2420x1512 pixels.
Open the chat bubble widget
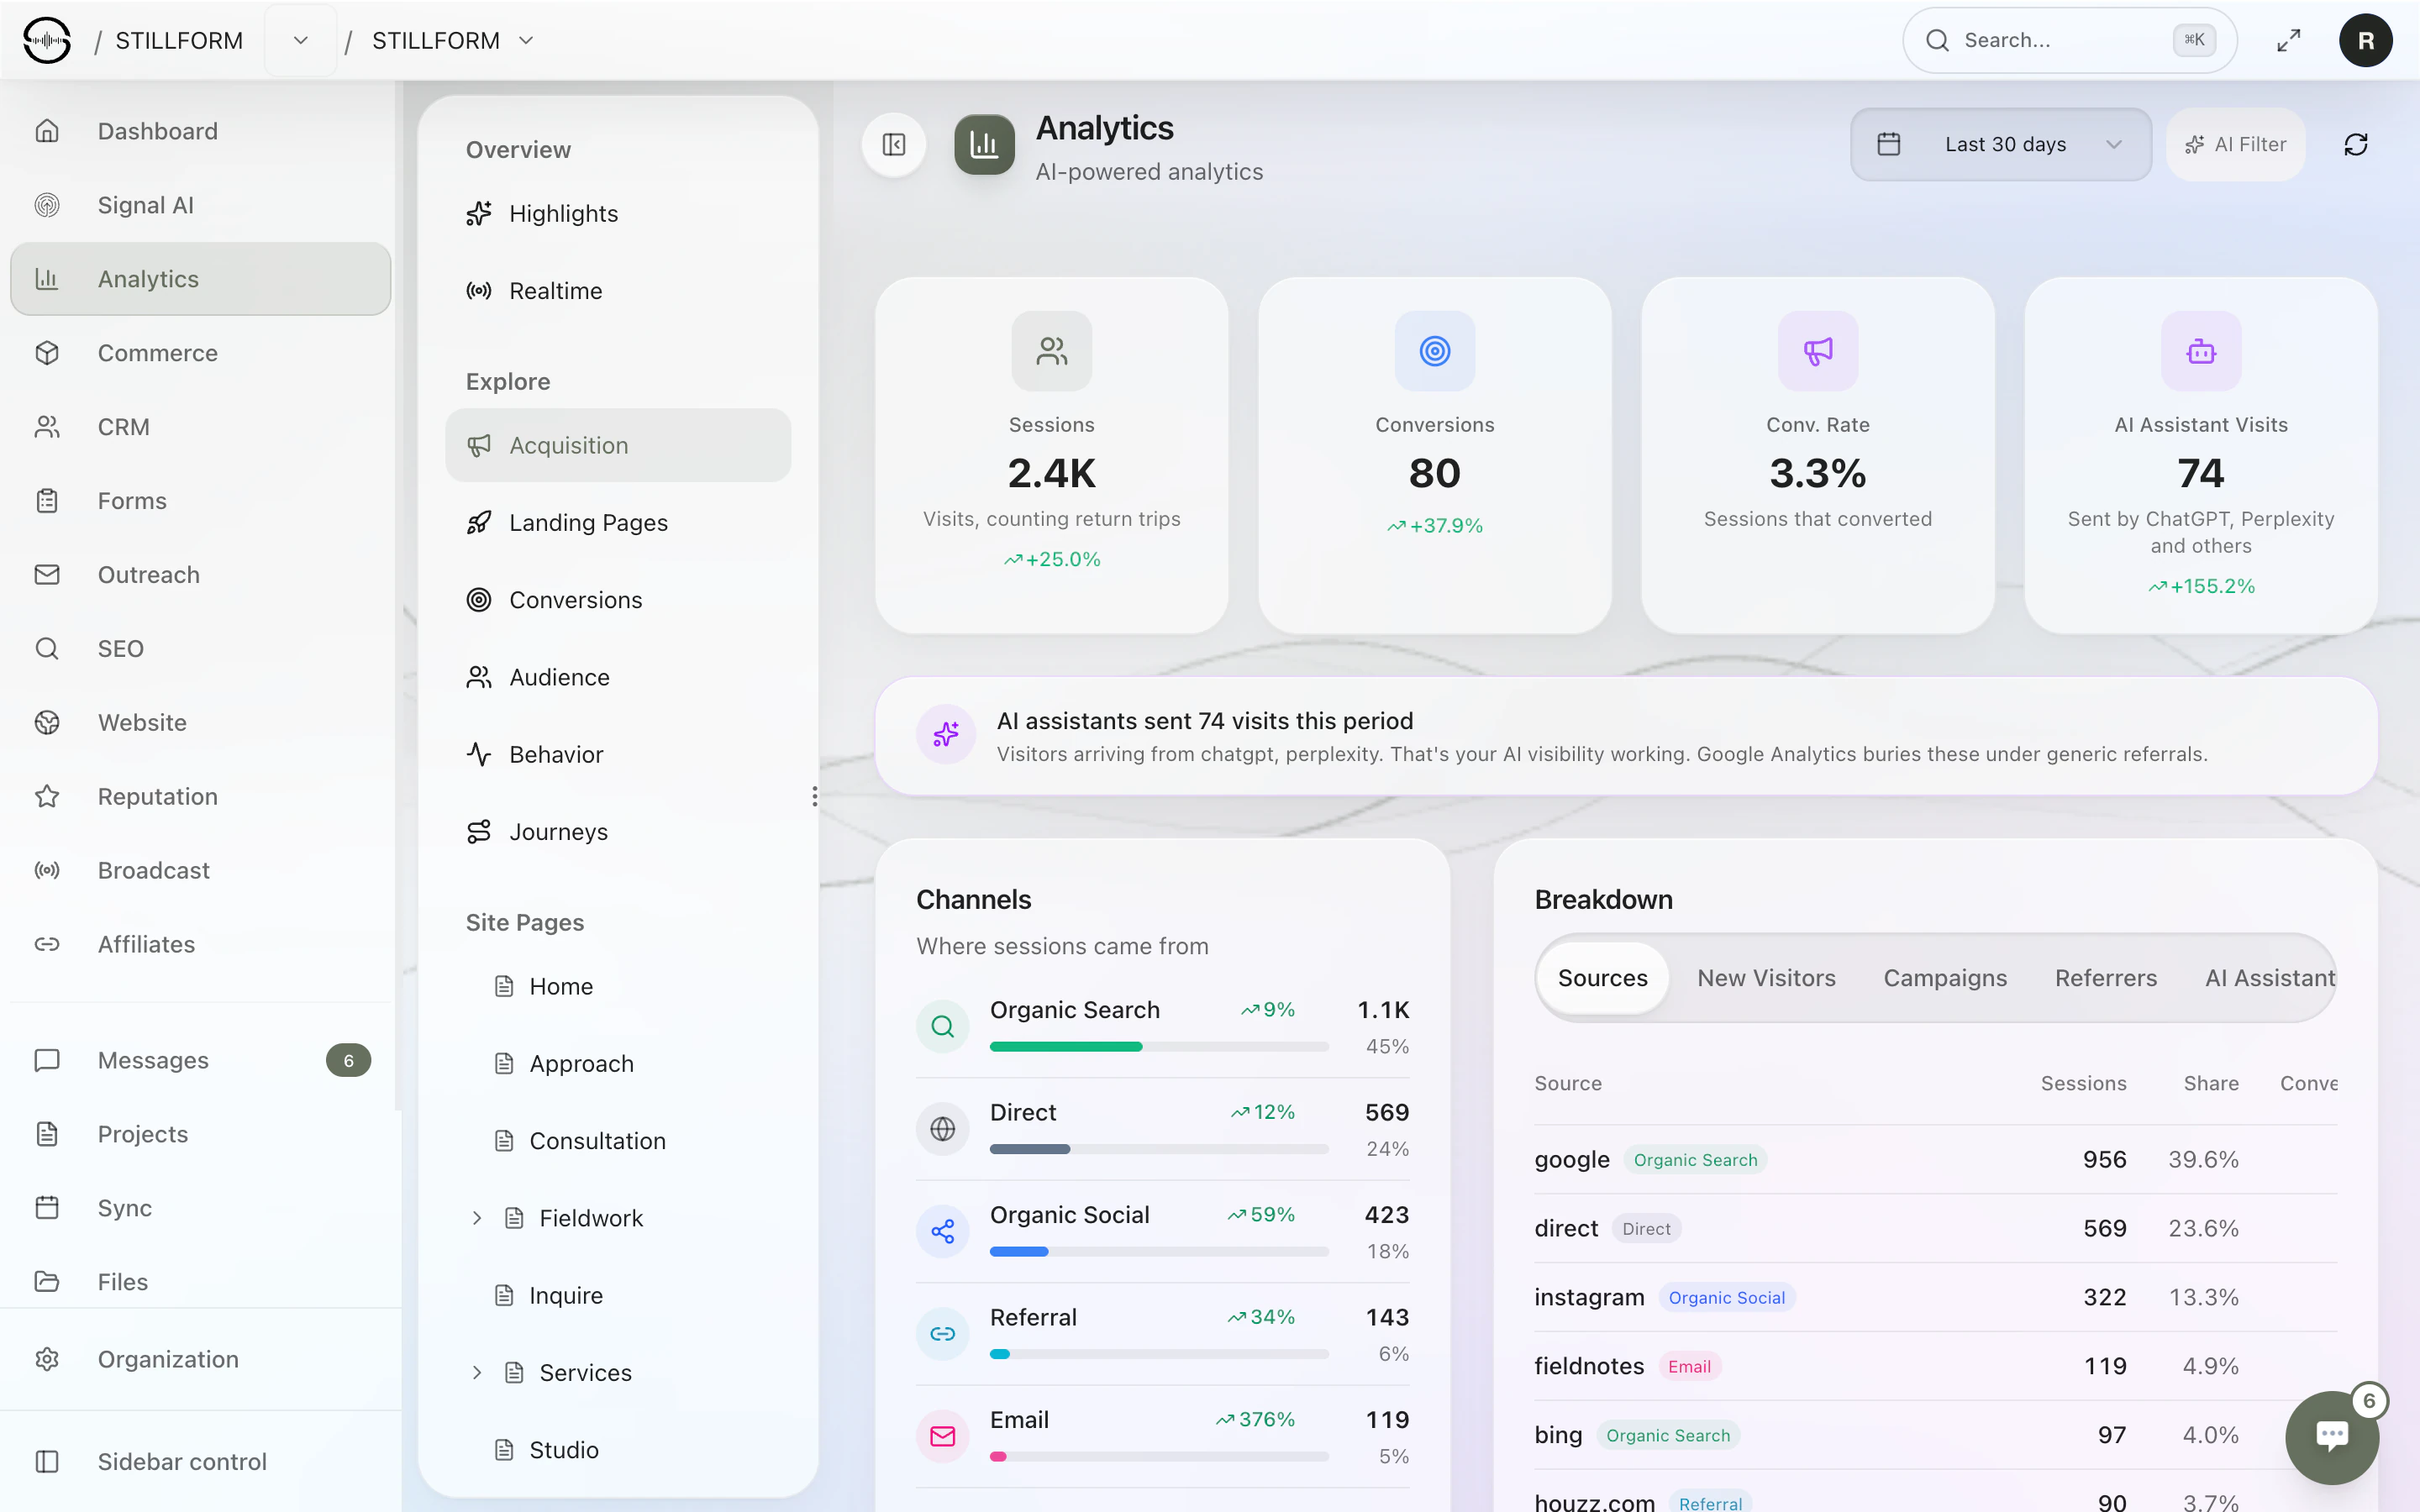(x=2332, y=1436)
